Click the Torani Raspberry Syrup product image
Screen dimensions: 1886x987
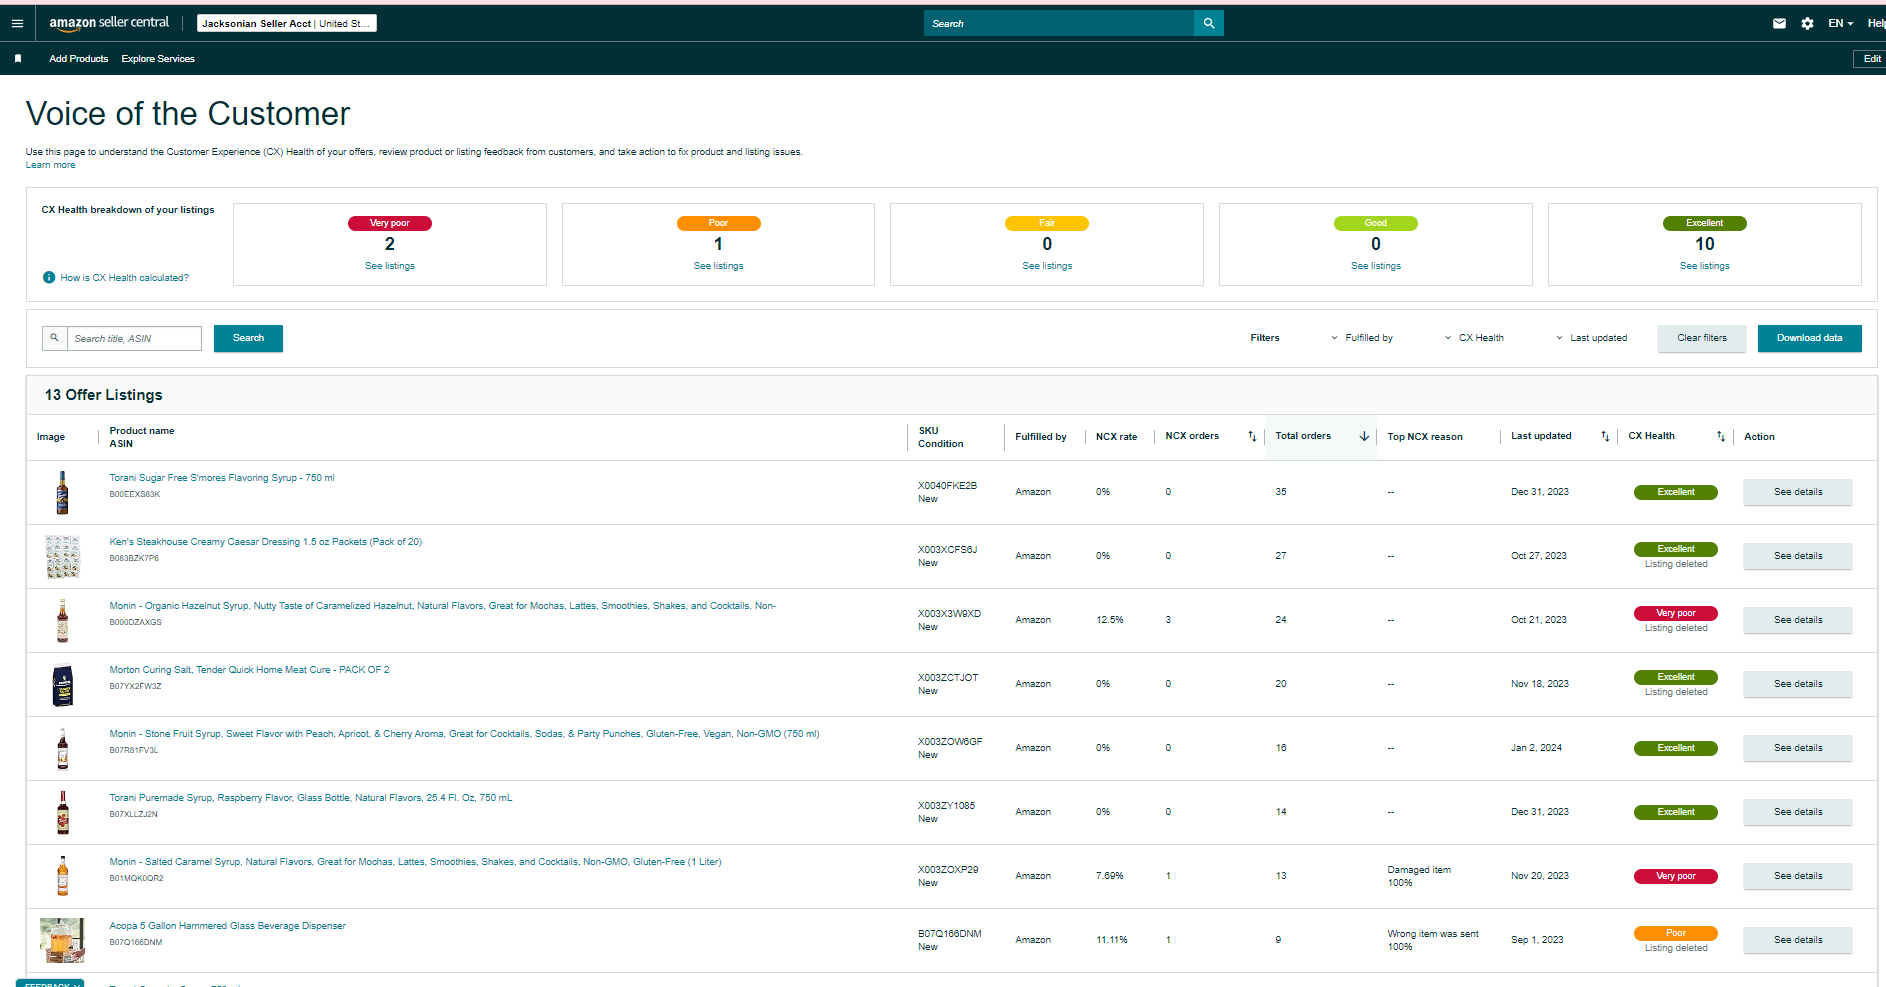click(63, 812)
